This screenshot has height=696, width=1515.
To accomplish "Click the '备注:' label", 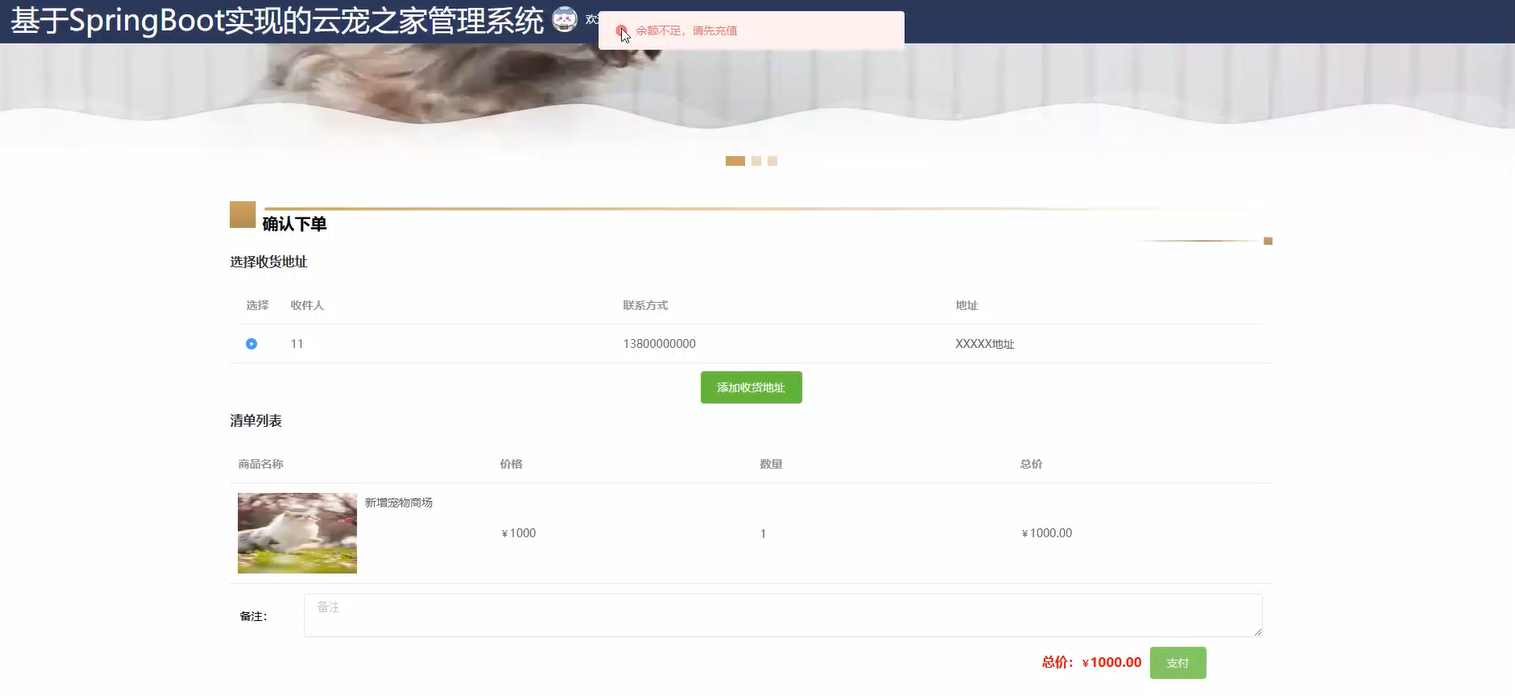I will click(x=253, y=616).
